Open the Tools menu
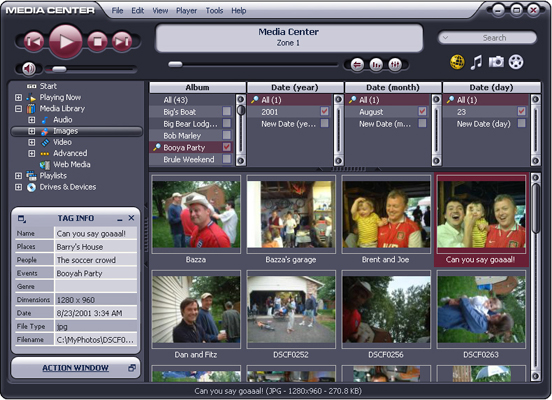 [214, 11]
